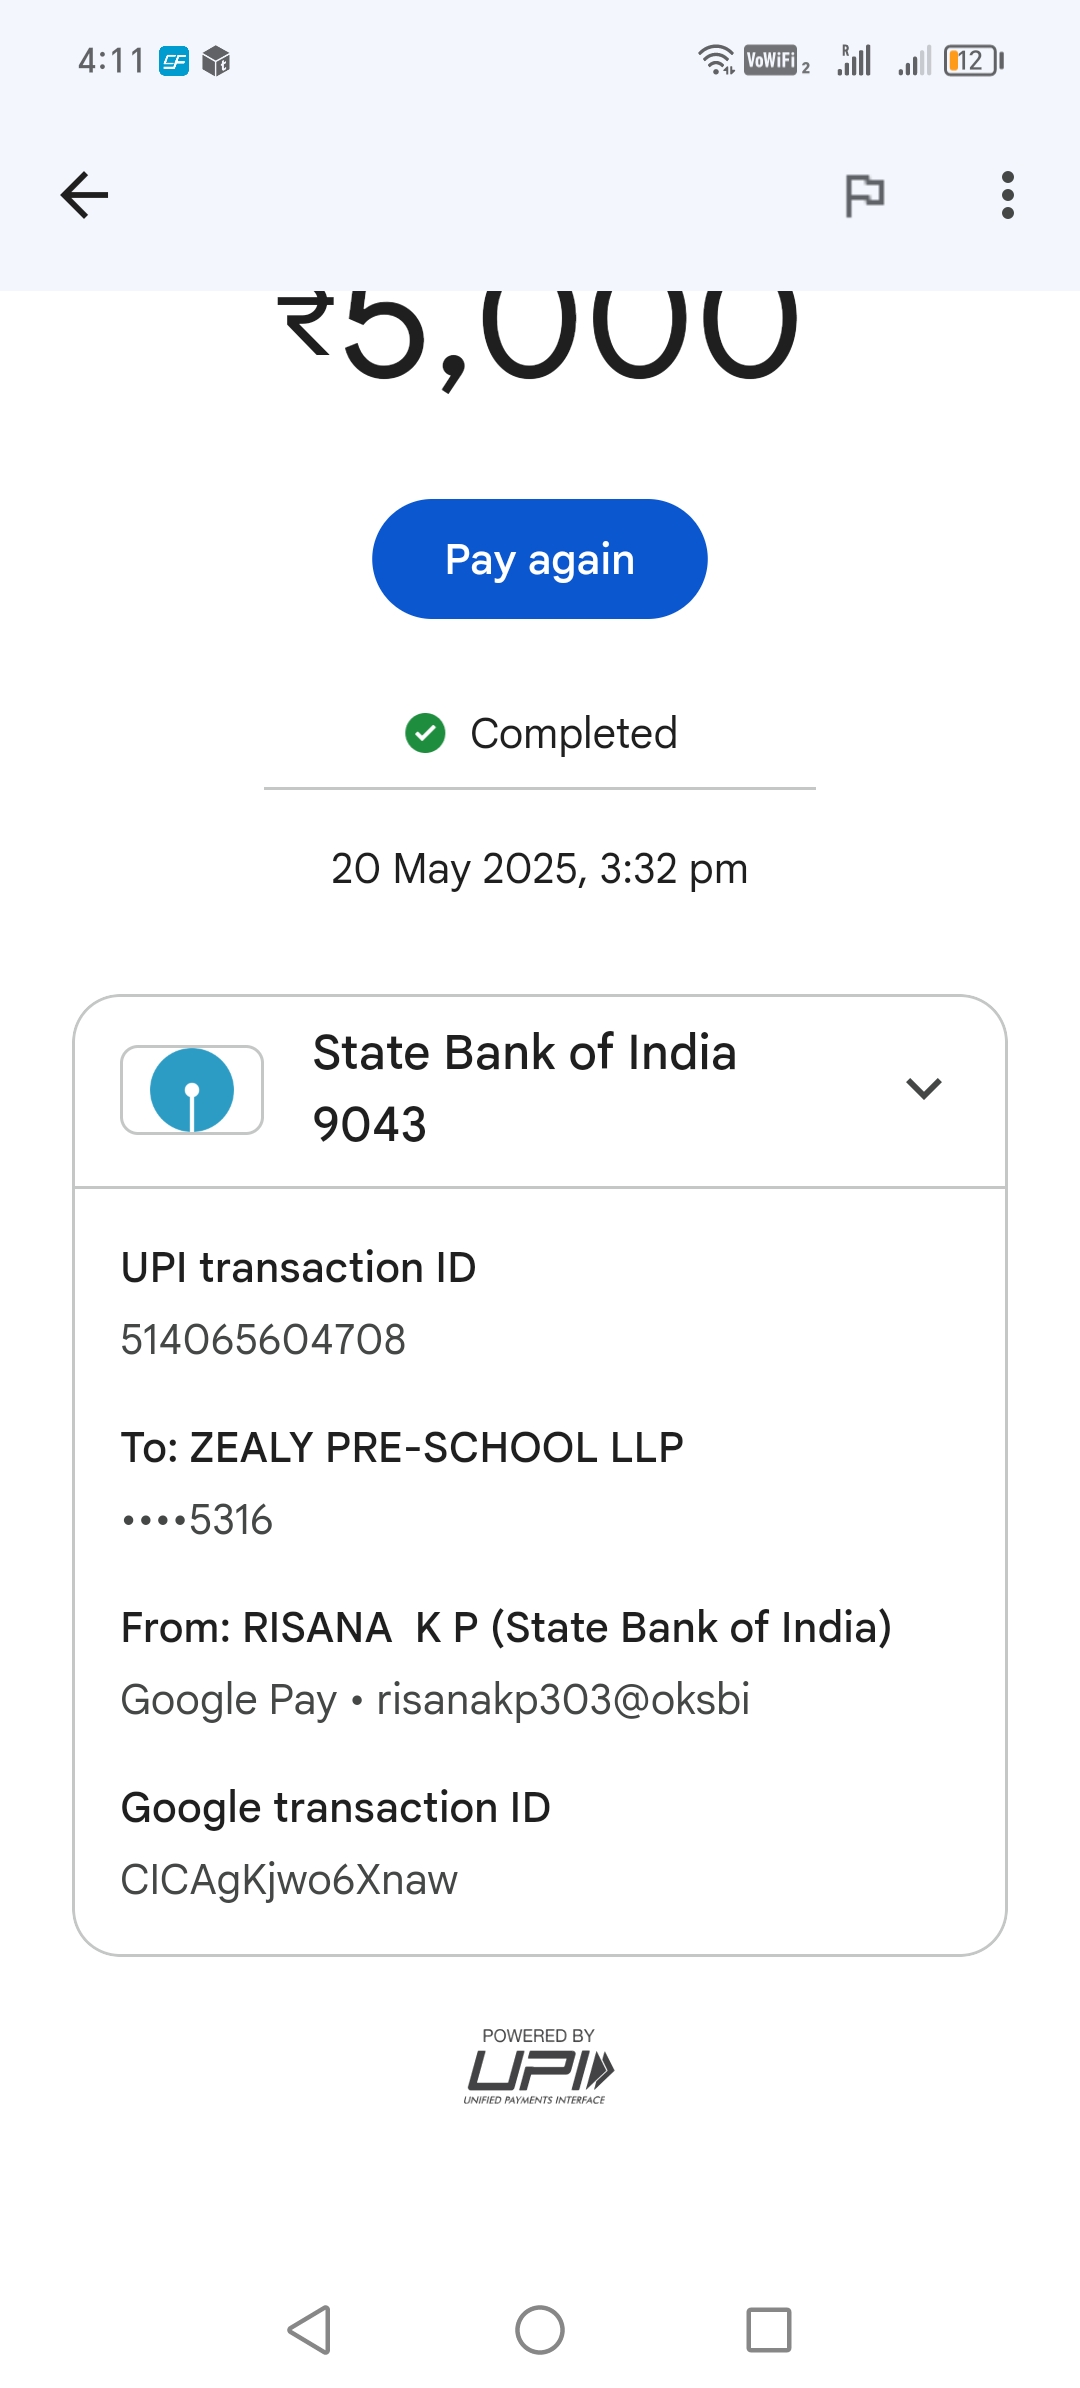Expand the State Bank of India chevron
Screen dimensions: 1080x2388
tap(923, 1088)
